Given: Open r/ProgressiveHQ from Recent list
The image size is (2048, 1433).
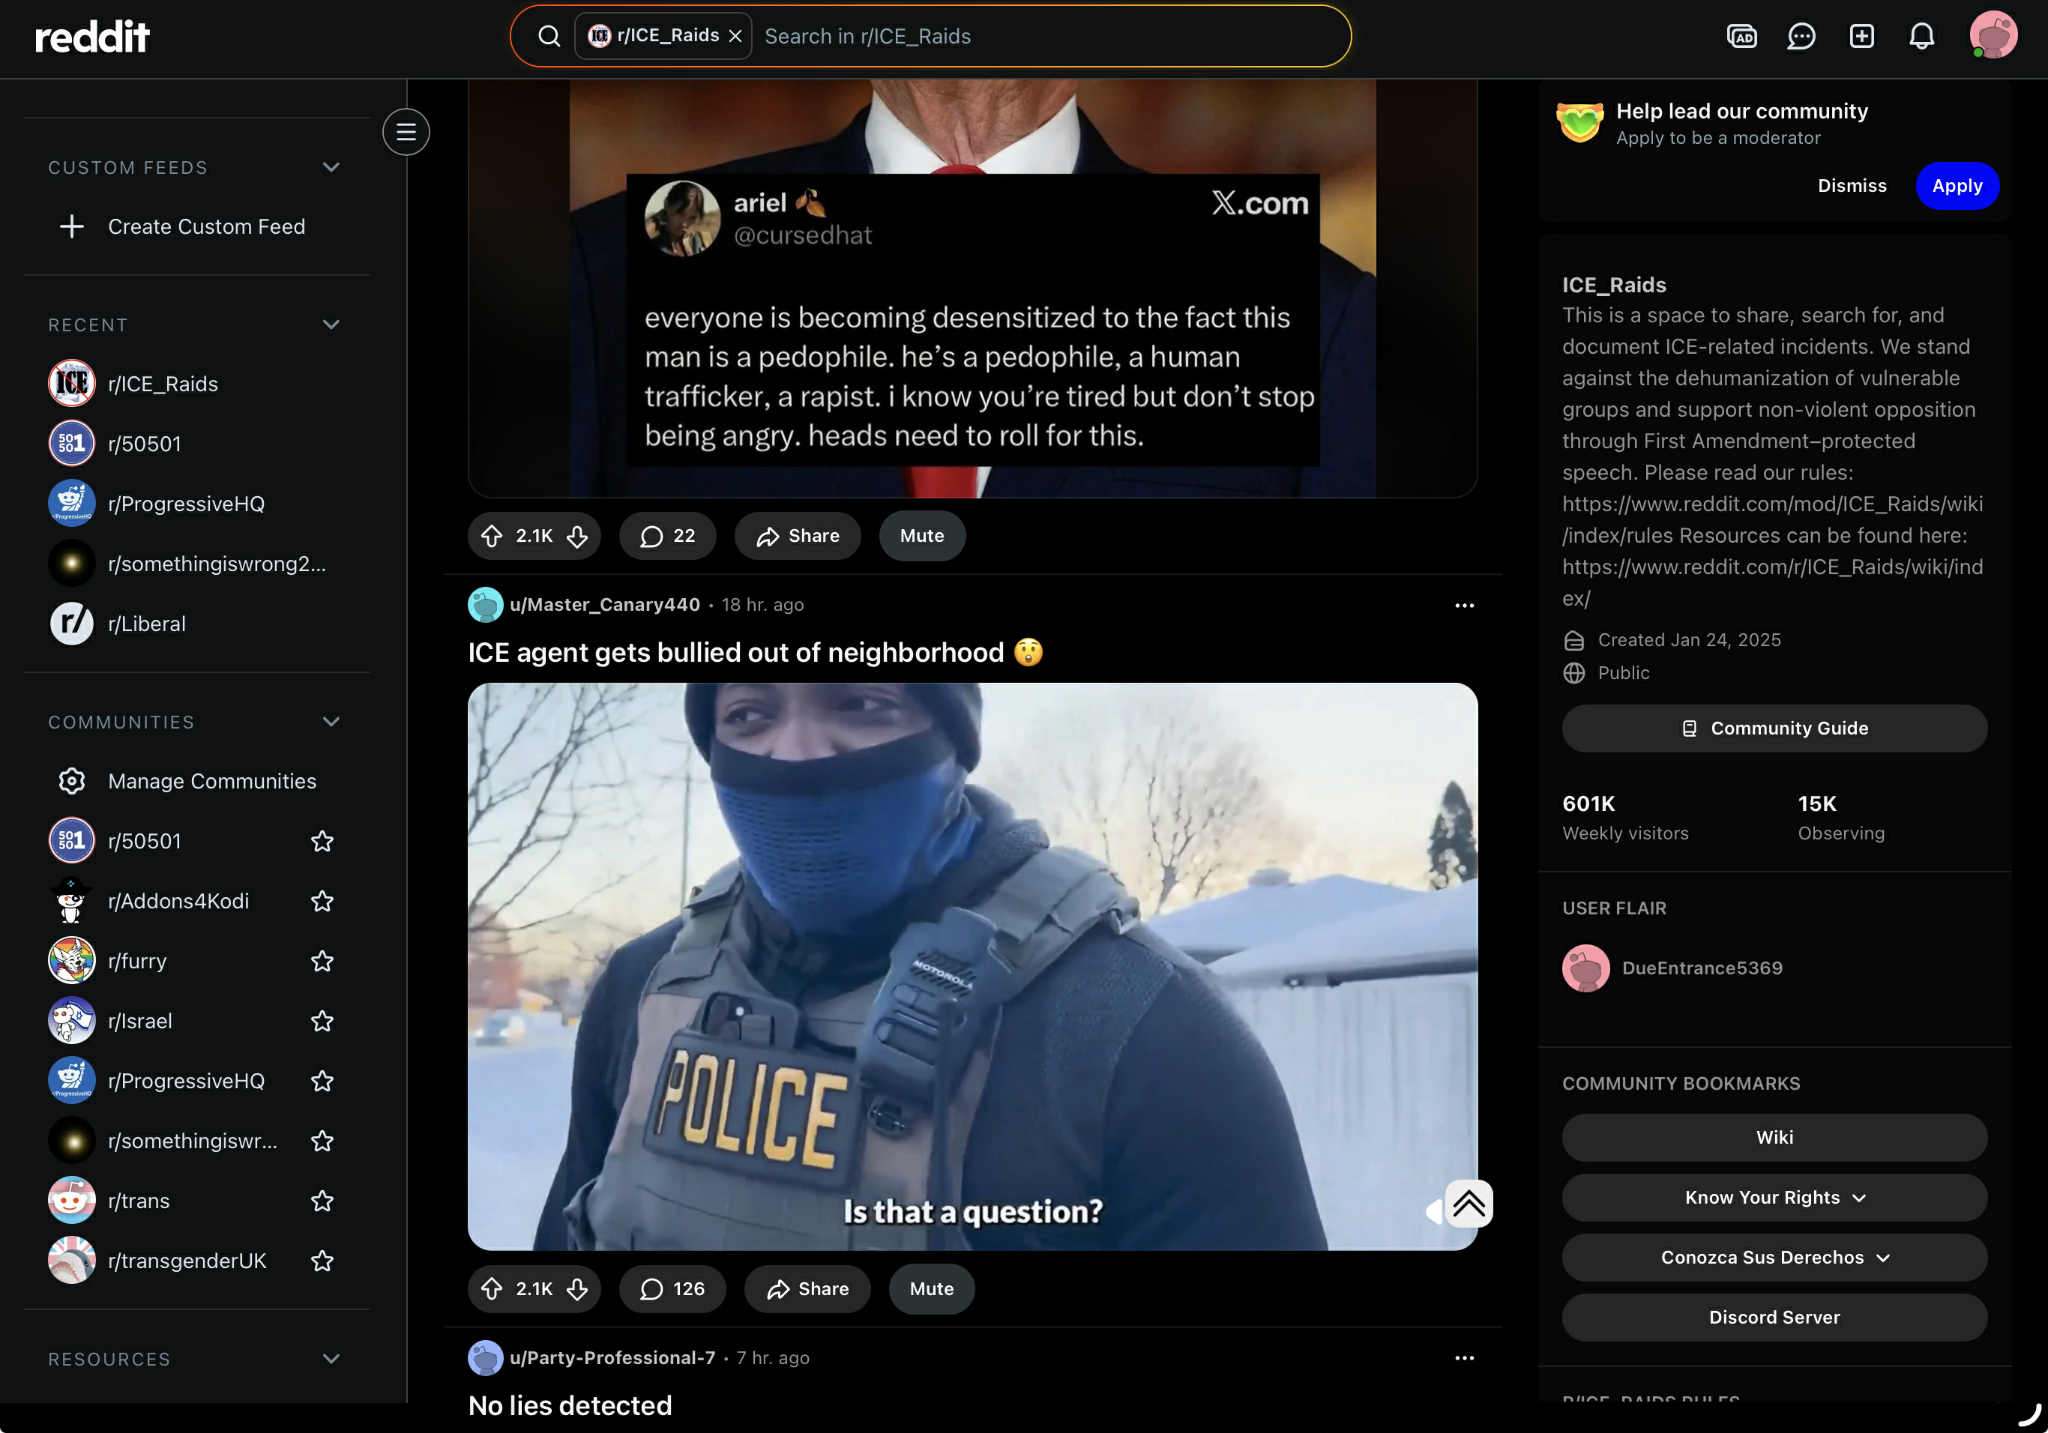Looking at the screenshot, I should 186,504.
